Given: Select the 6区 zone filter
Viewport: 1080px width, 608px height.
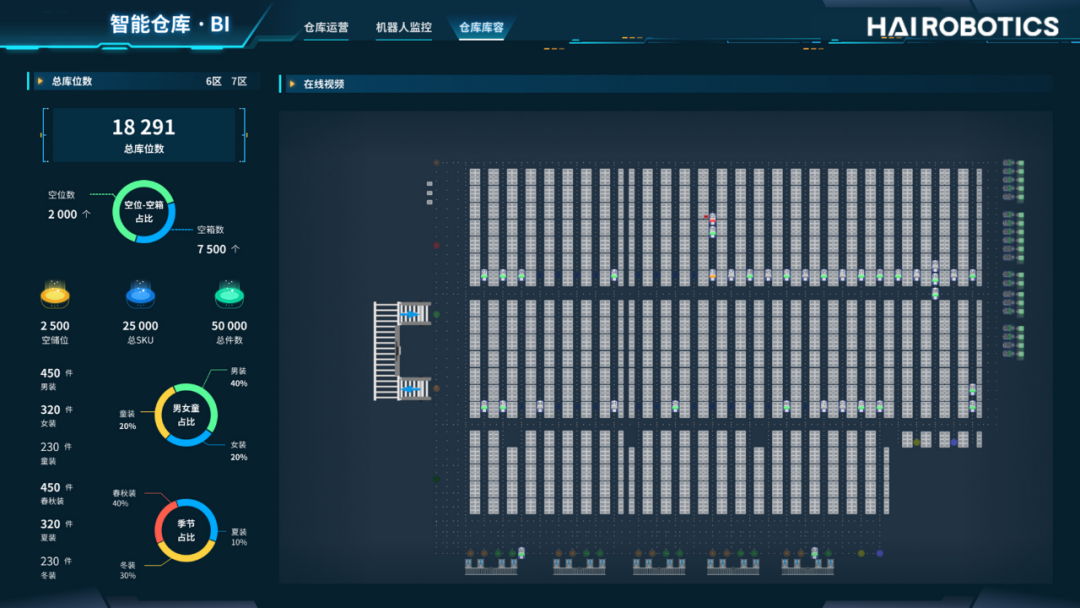Looking at the screenshot, I should (x=214, y=81).
